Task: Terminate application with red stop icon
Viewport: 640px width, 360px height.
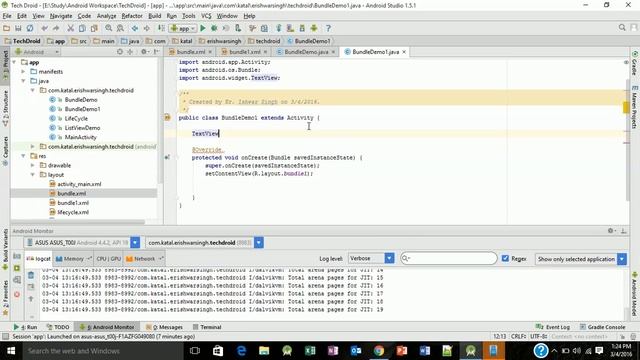Action: [17, 294]
